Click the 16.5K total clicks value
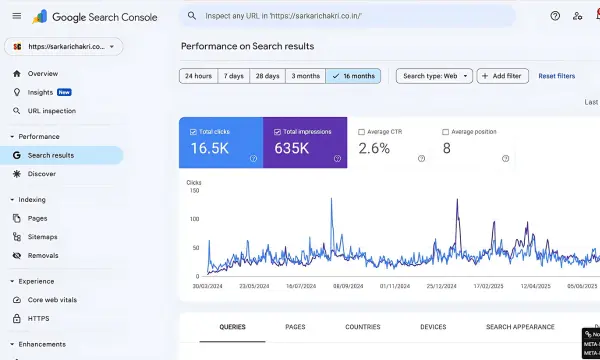Viewport: 600px width, 360px height. click(210, 148)
